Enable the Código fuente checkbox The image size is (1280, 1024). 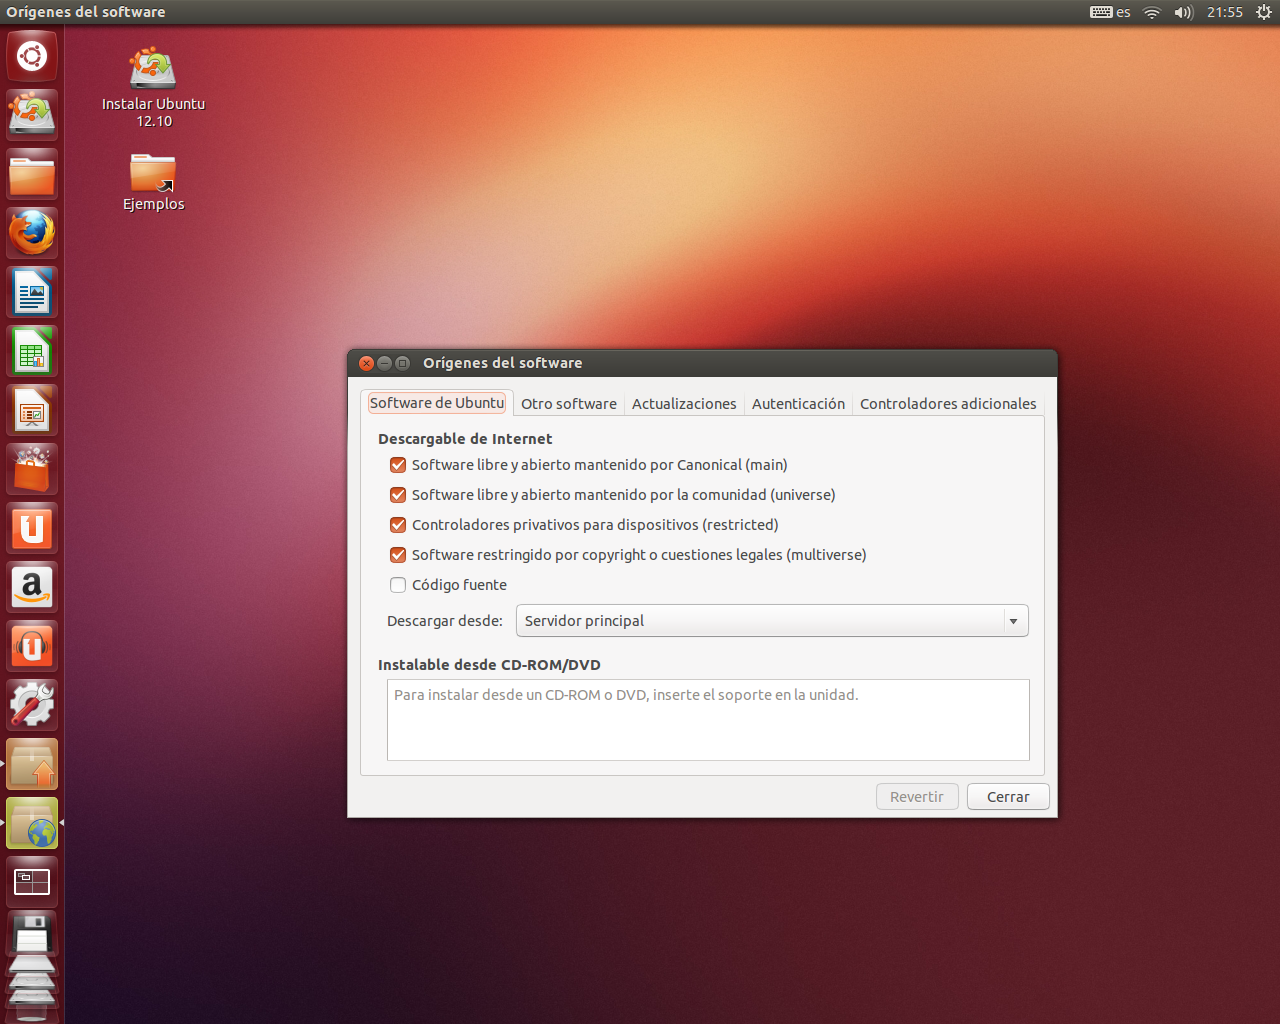pyautogui.click(x=397, y=584)
